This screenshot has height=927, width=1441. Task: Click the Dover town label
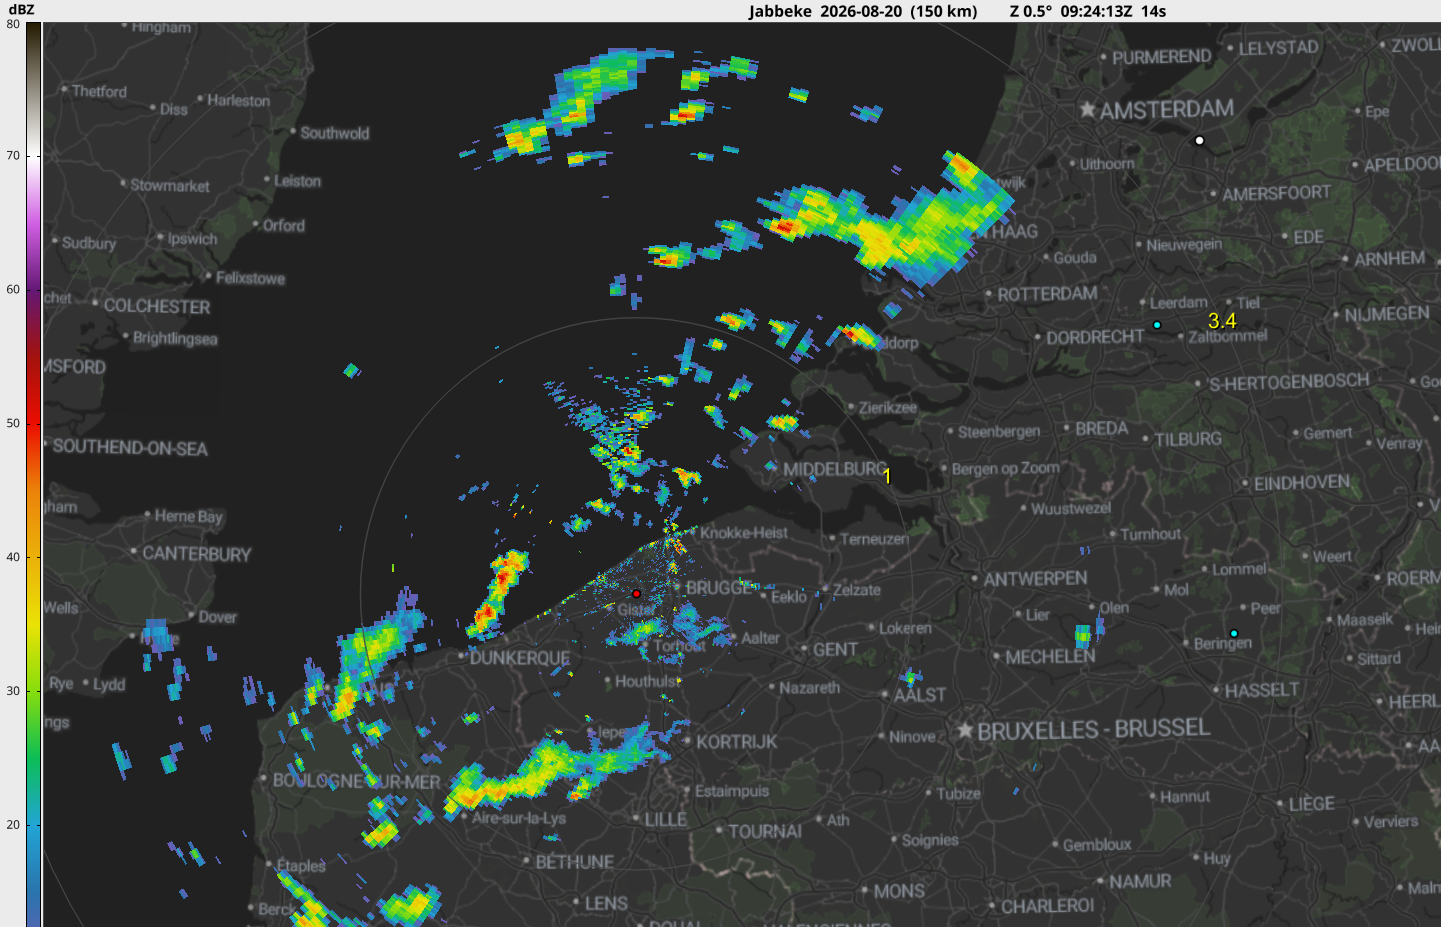(x=217, y=617)
